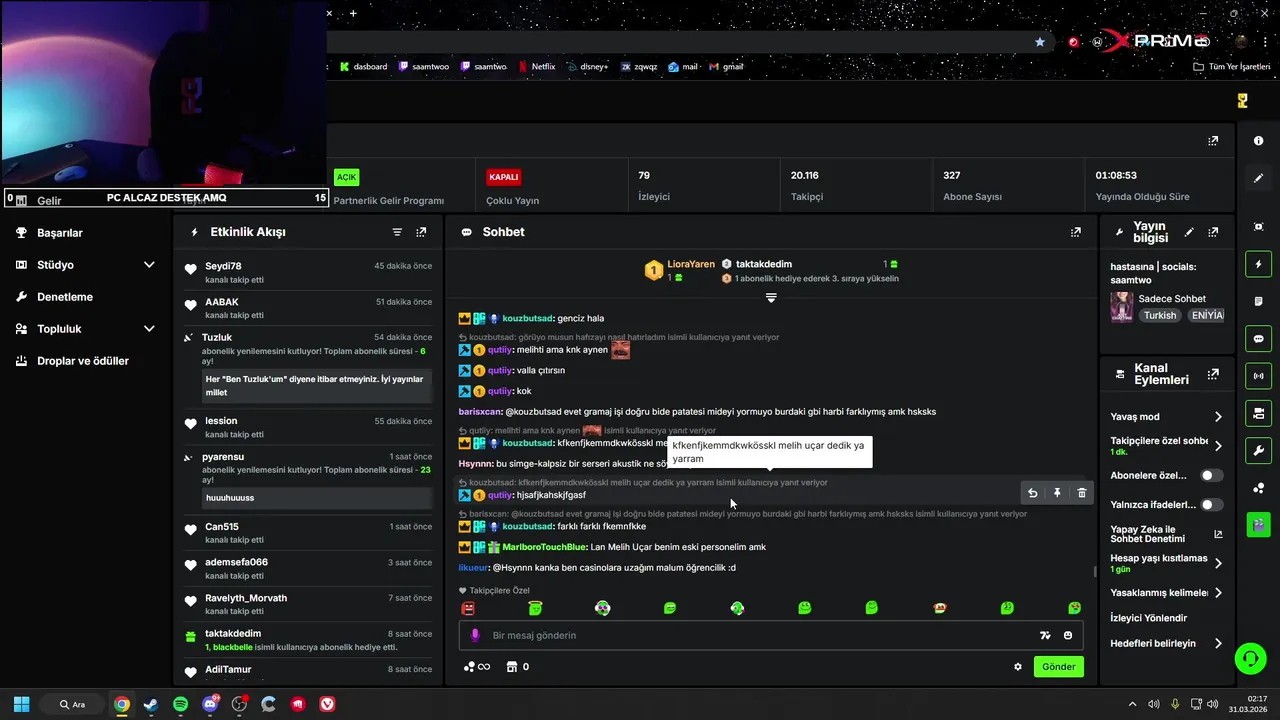Pop out the top statistics bar

(x=1213, y=141)
